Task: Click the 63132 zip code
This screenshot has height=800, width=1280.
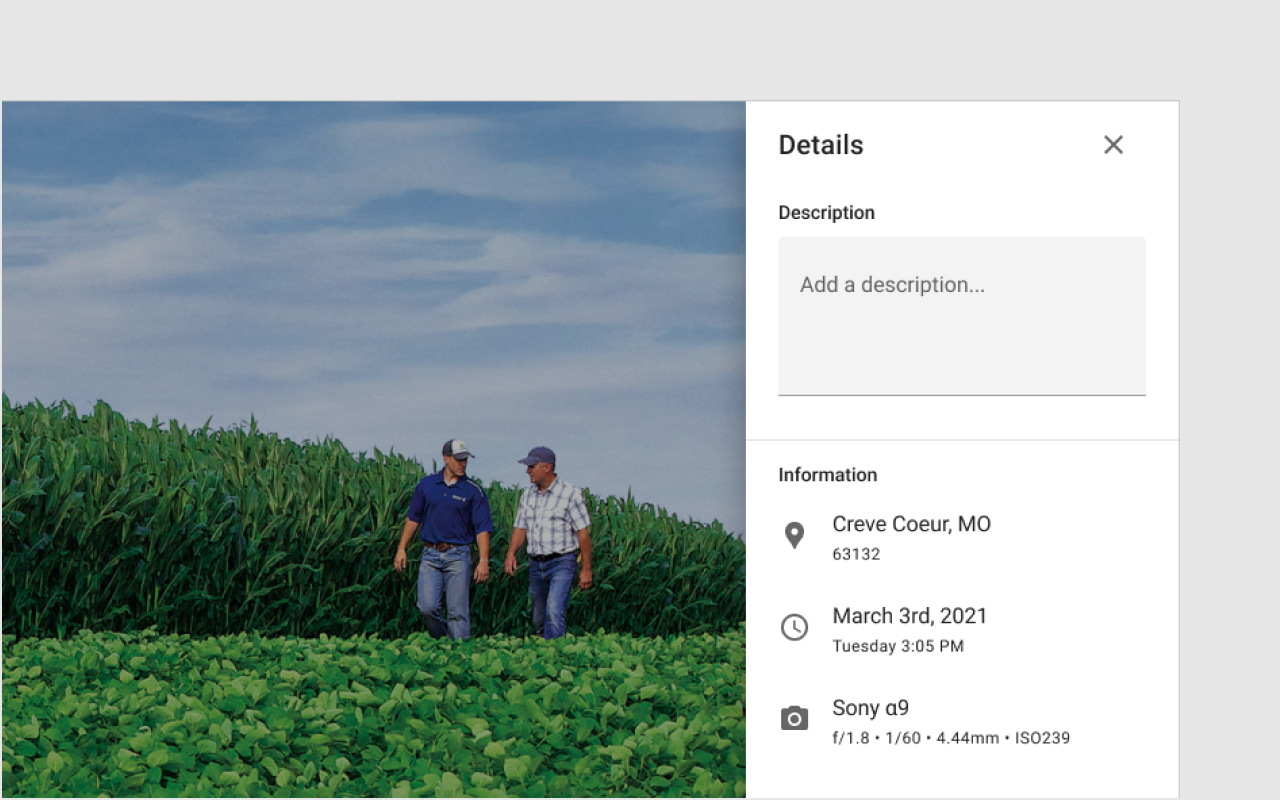Action: [856, 554]
